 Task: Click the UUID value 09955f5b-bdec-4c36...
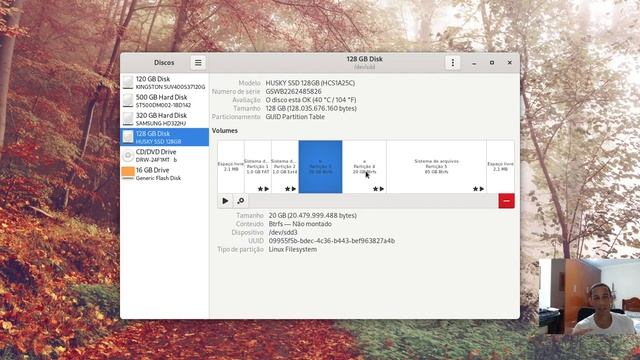pos(331,241)
